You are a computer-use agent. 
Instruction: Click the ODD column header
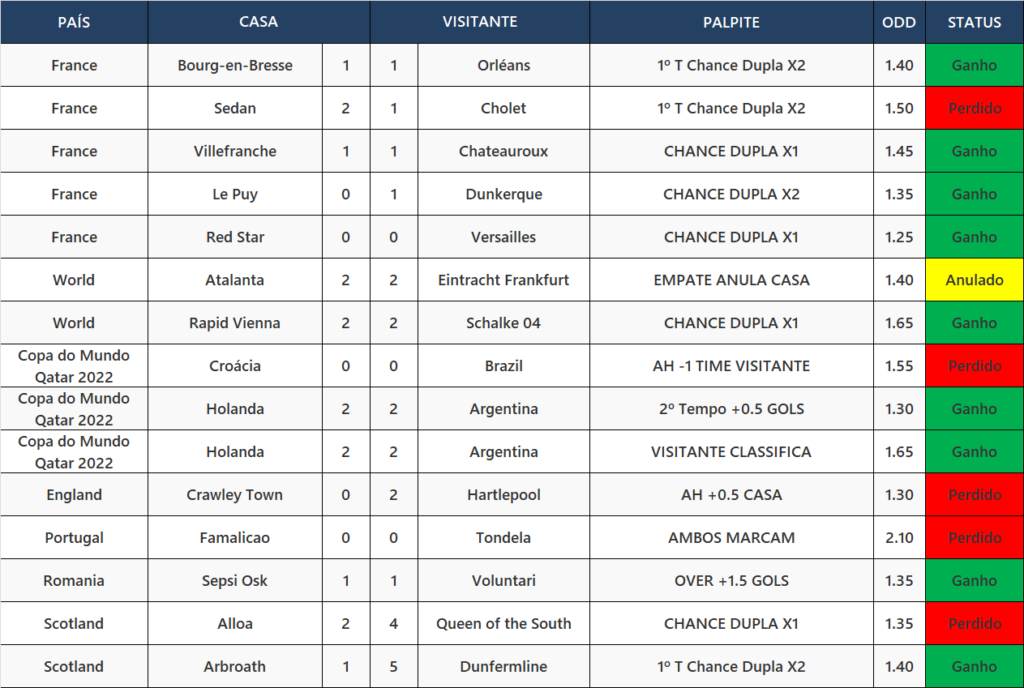pos(899,22)
